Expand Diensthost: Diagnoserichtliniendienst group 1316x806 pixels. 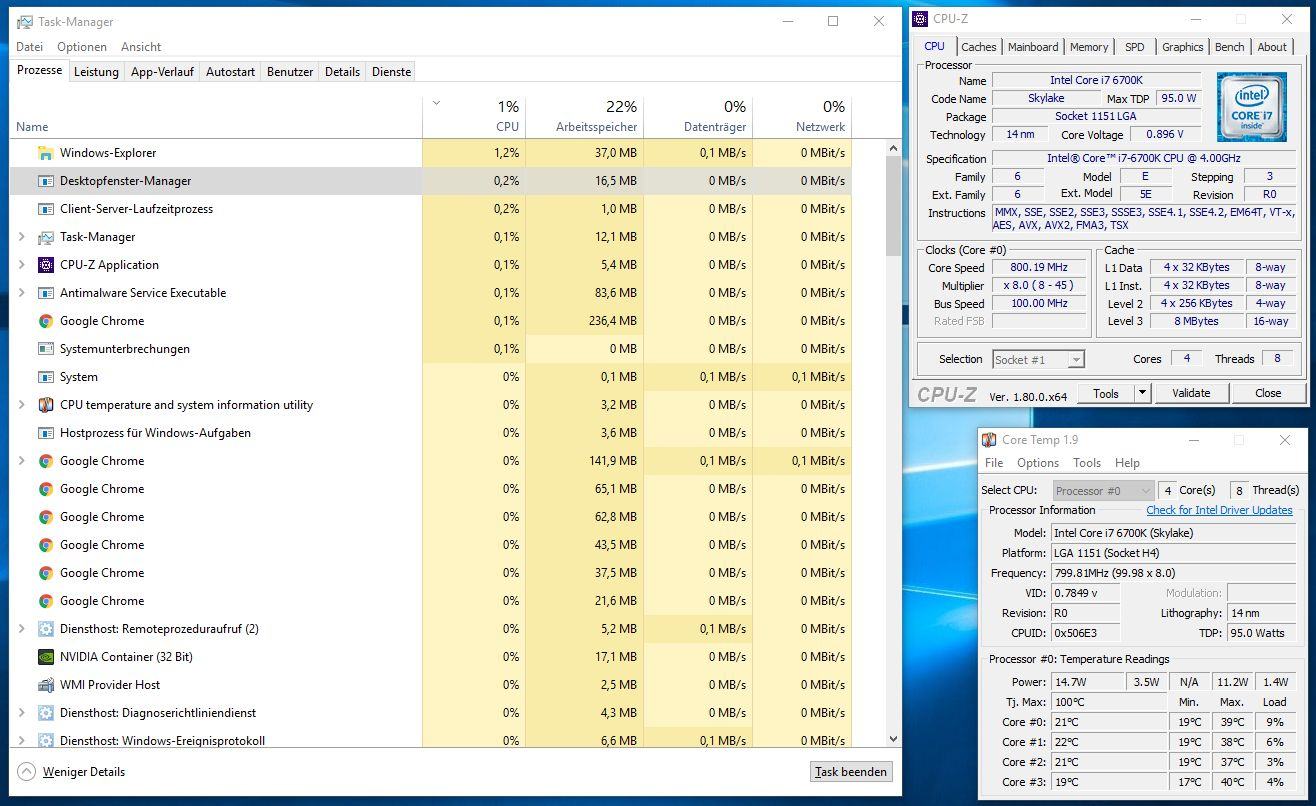click(x=22, y=713)
